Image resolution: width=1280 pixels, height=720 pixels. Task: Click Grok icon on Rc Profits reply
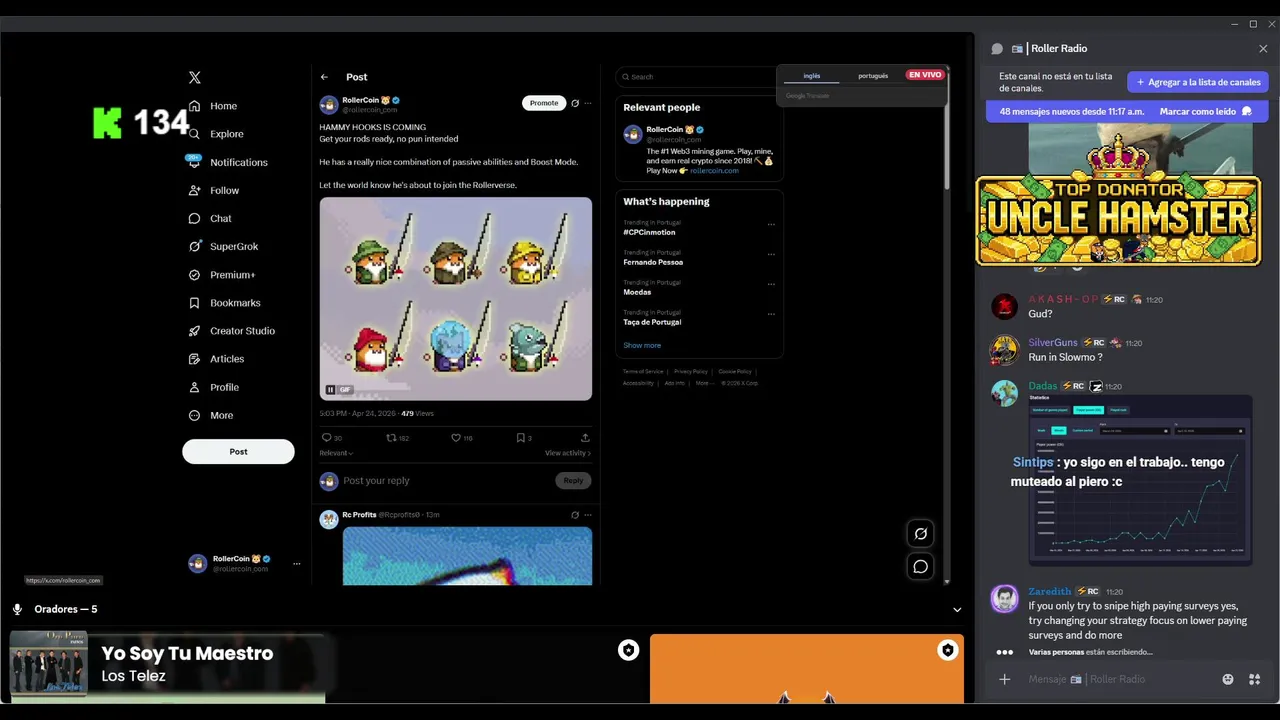[x=575, y=515]
